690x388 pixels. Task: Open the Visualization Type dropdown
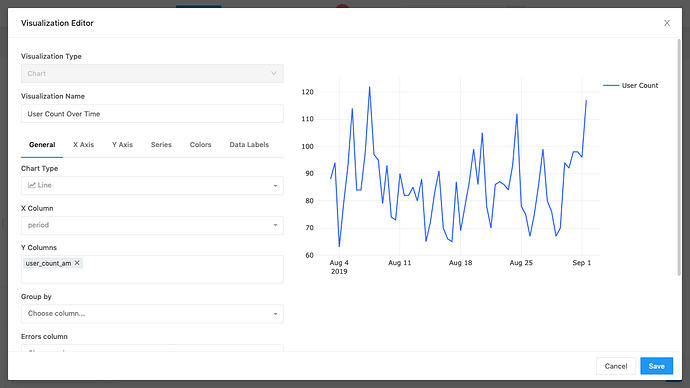click(x=152, y=73)
